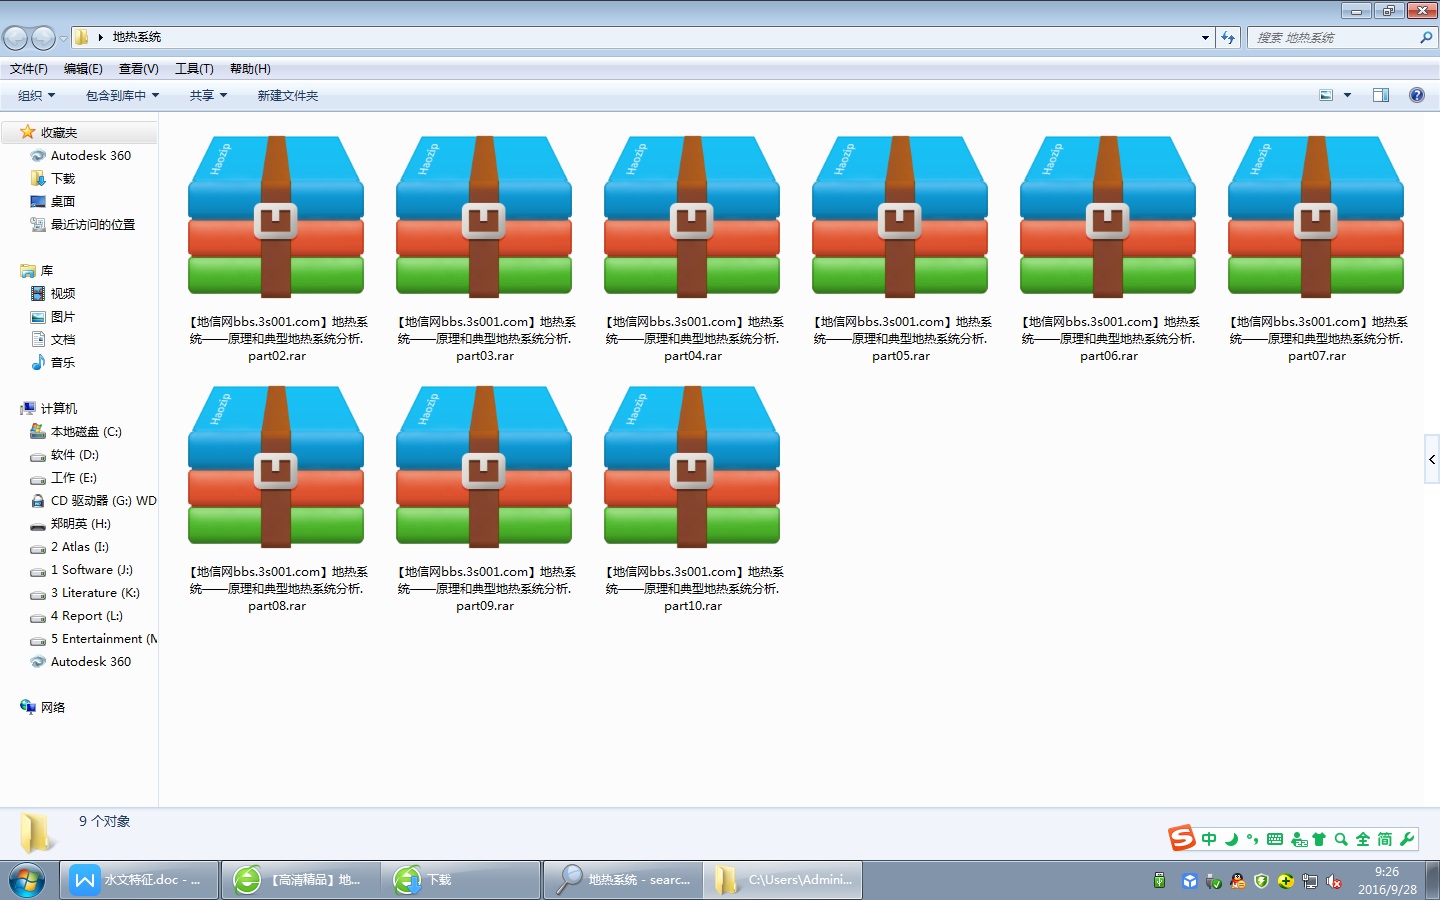
Task: Open the 共享 dropdown
Action: [208, 95]
